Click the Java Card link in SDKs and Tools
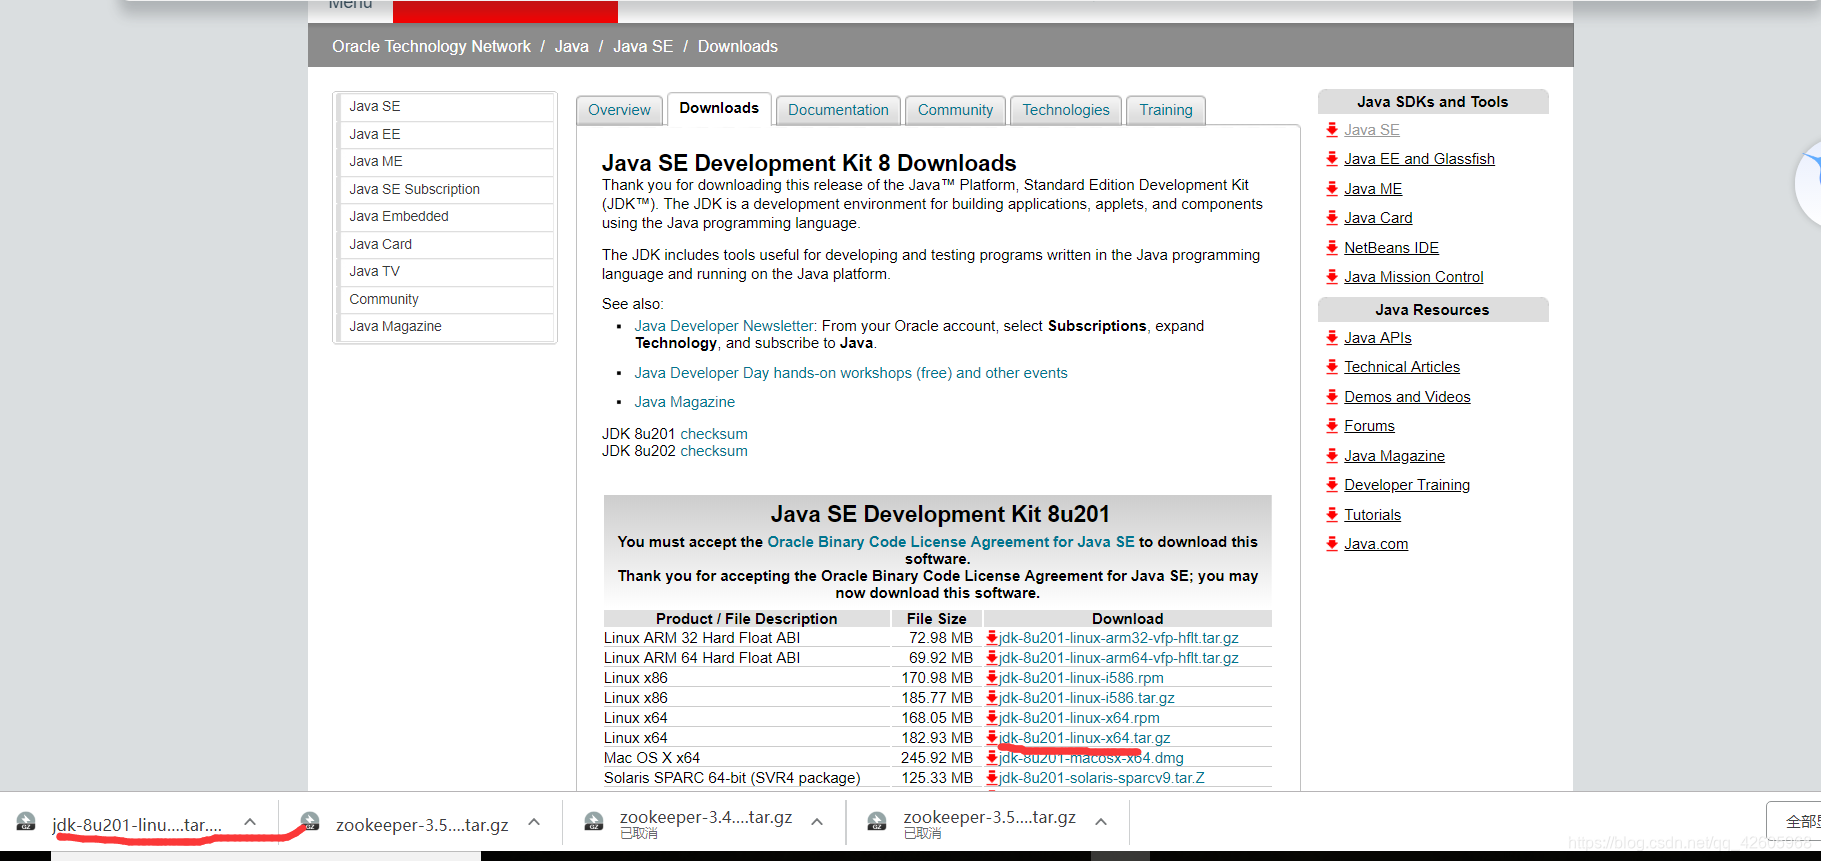 pos(1378,218)
